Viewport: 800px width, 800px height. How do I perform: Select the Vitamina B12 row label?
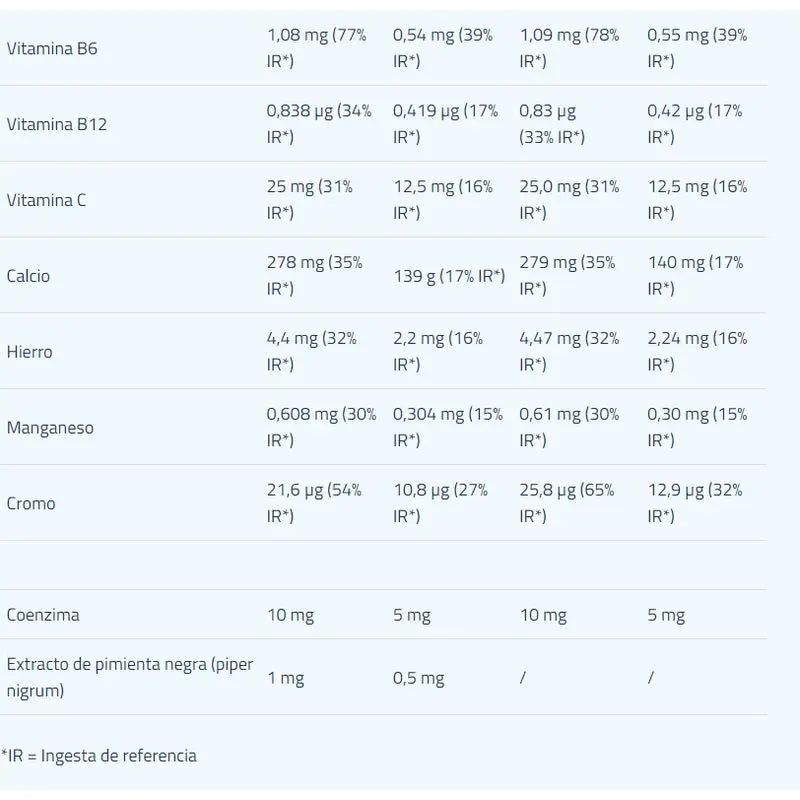(x=56, y=124)
